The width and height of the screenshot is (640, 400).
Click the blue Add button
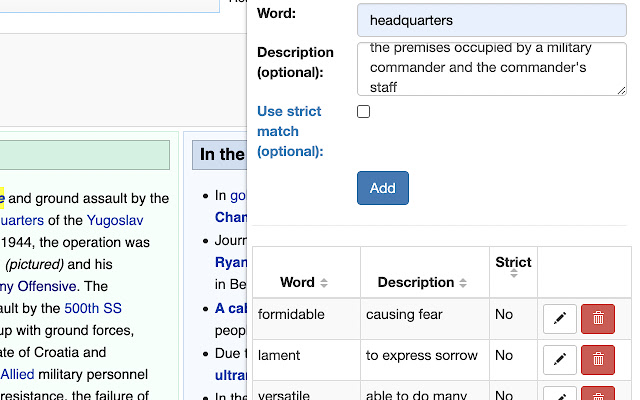pos(382,188)
